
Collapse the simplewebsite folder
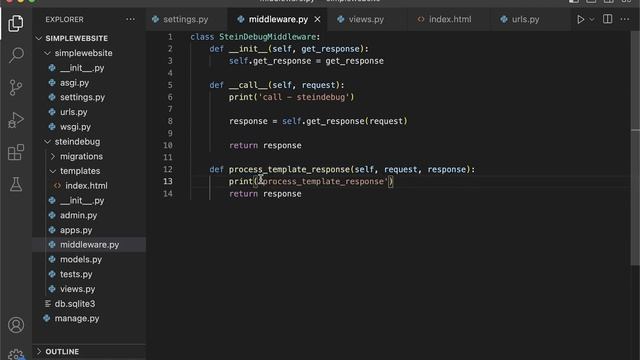click(83, 53)
